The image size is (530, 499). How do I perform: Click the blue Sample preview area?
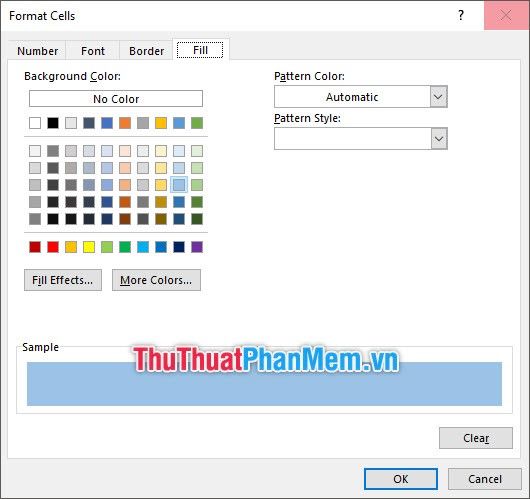(x=264, y=384)
